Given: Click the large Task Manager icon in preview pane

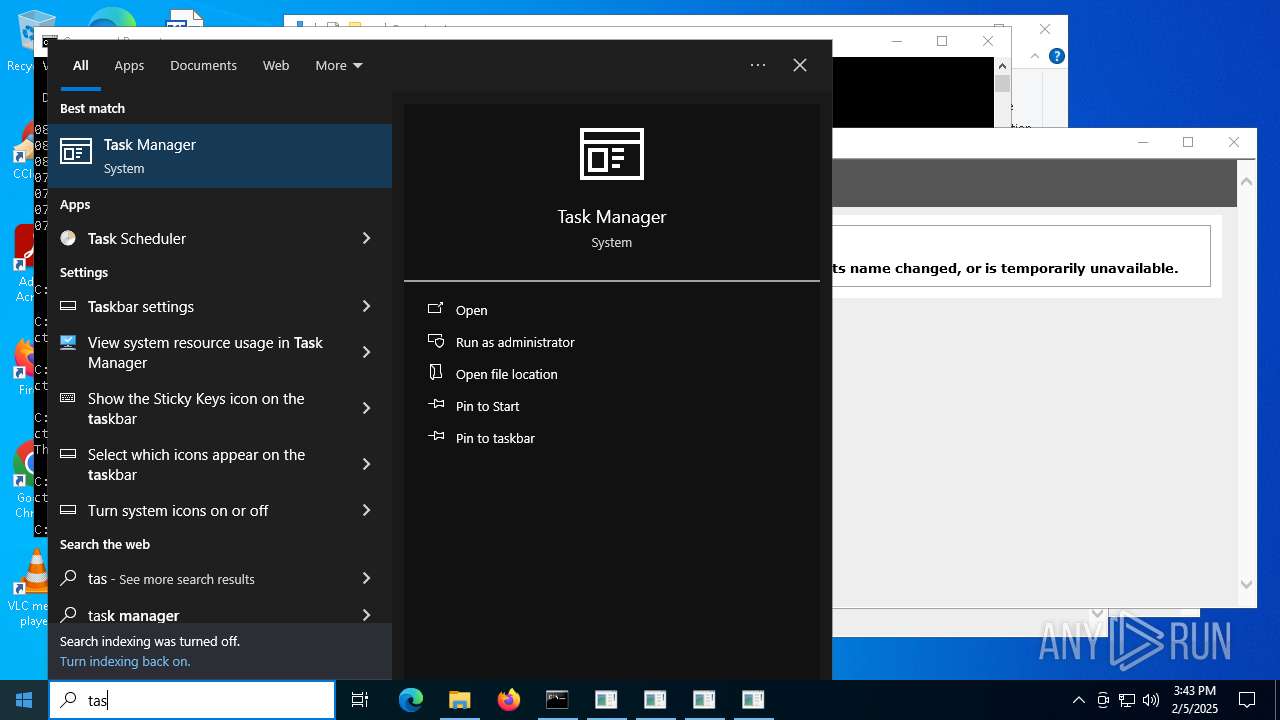Looking at the screenshot, I should point(612,154).
